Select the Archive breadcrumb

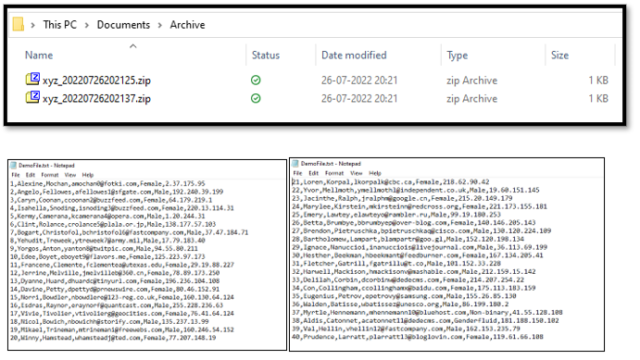187,25
